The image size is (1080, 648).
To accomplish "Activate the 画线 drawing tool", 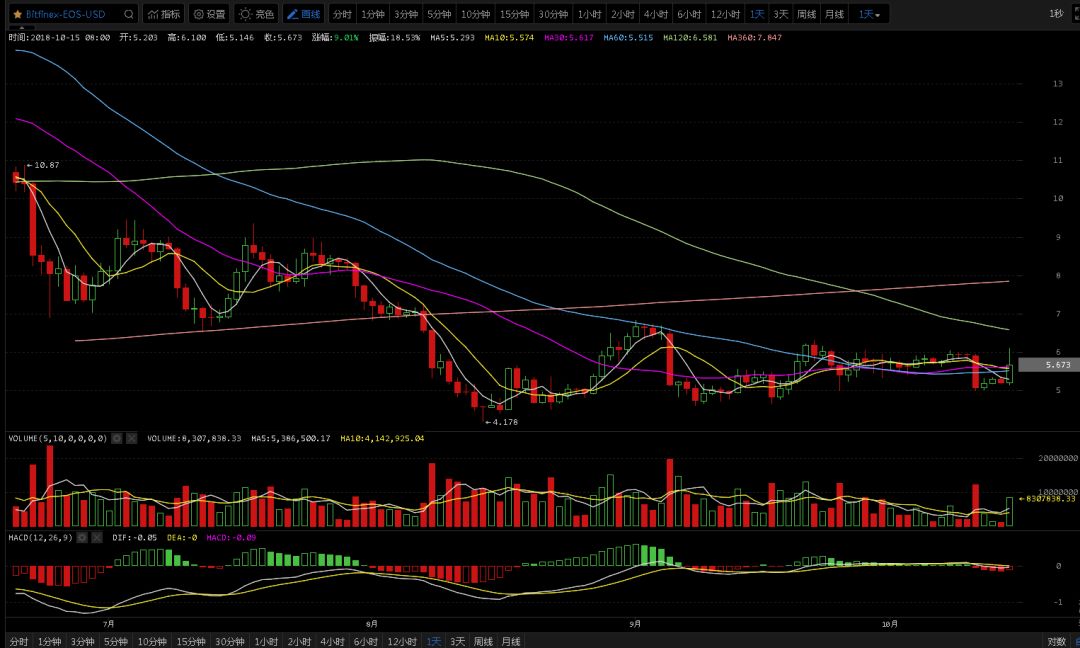I will [x=303, y=14].
